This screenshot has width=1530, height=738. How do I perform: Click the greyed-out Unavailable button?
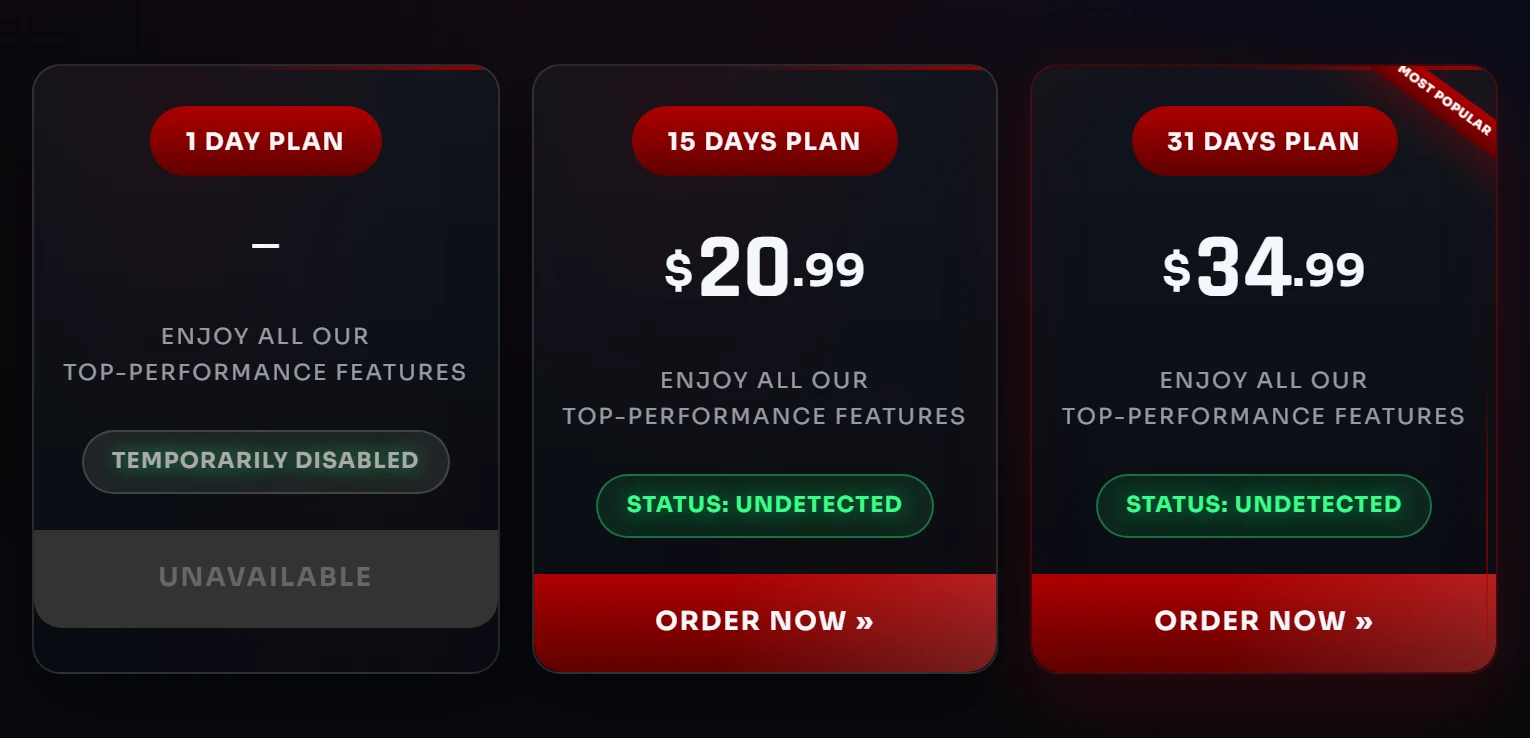point(265,578)
